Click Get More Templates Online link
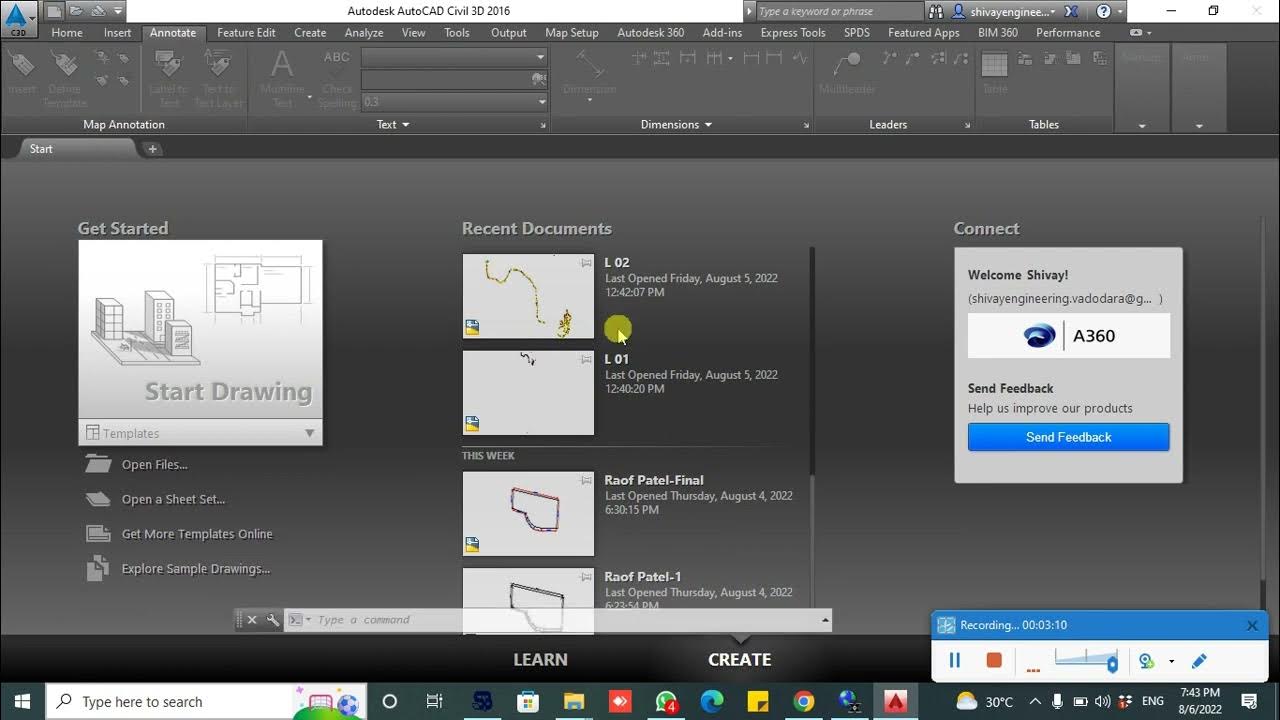1280x720 pixels. point(197,534)
